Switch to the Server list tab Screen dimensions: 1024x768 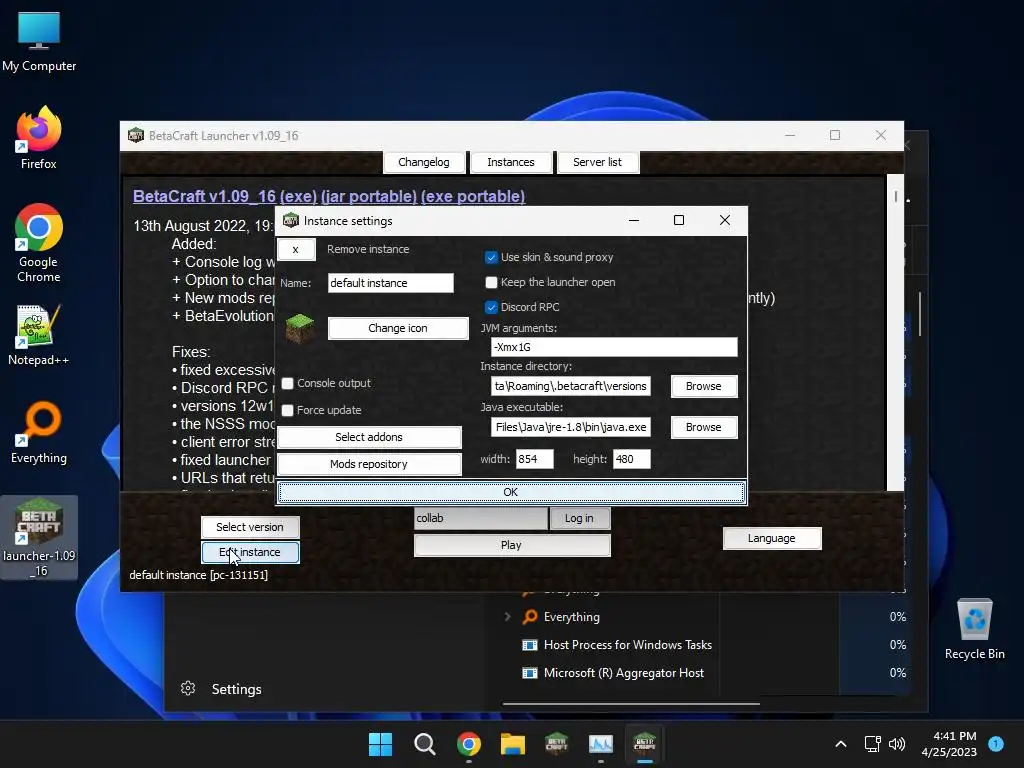pos(597,162)
